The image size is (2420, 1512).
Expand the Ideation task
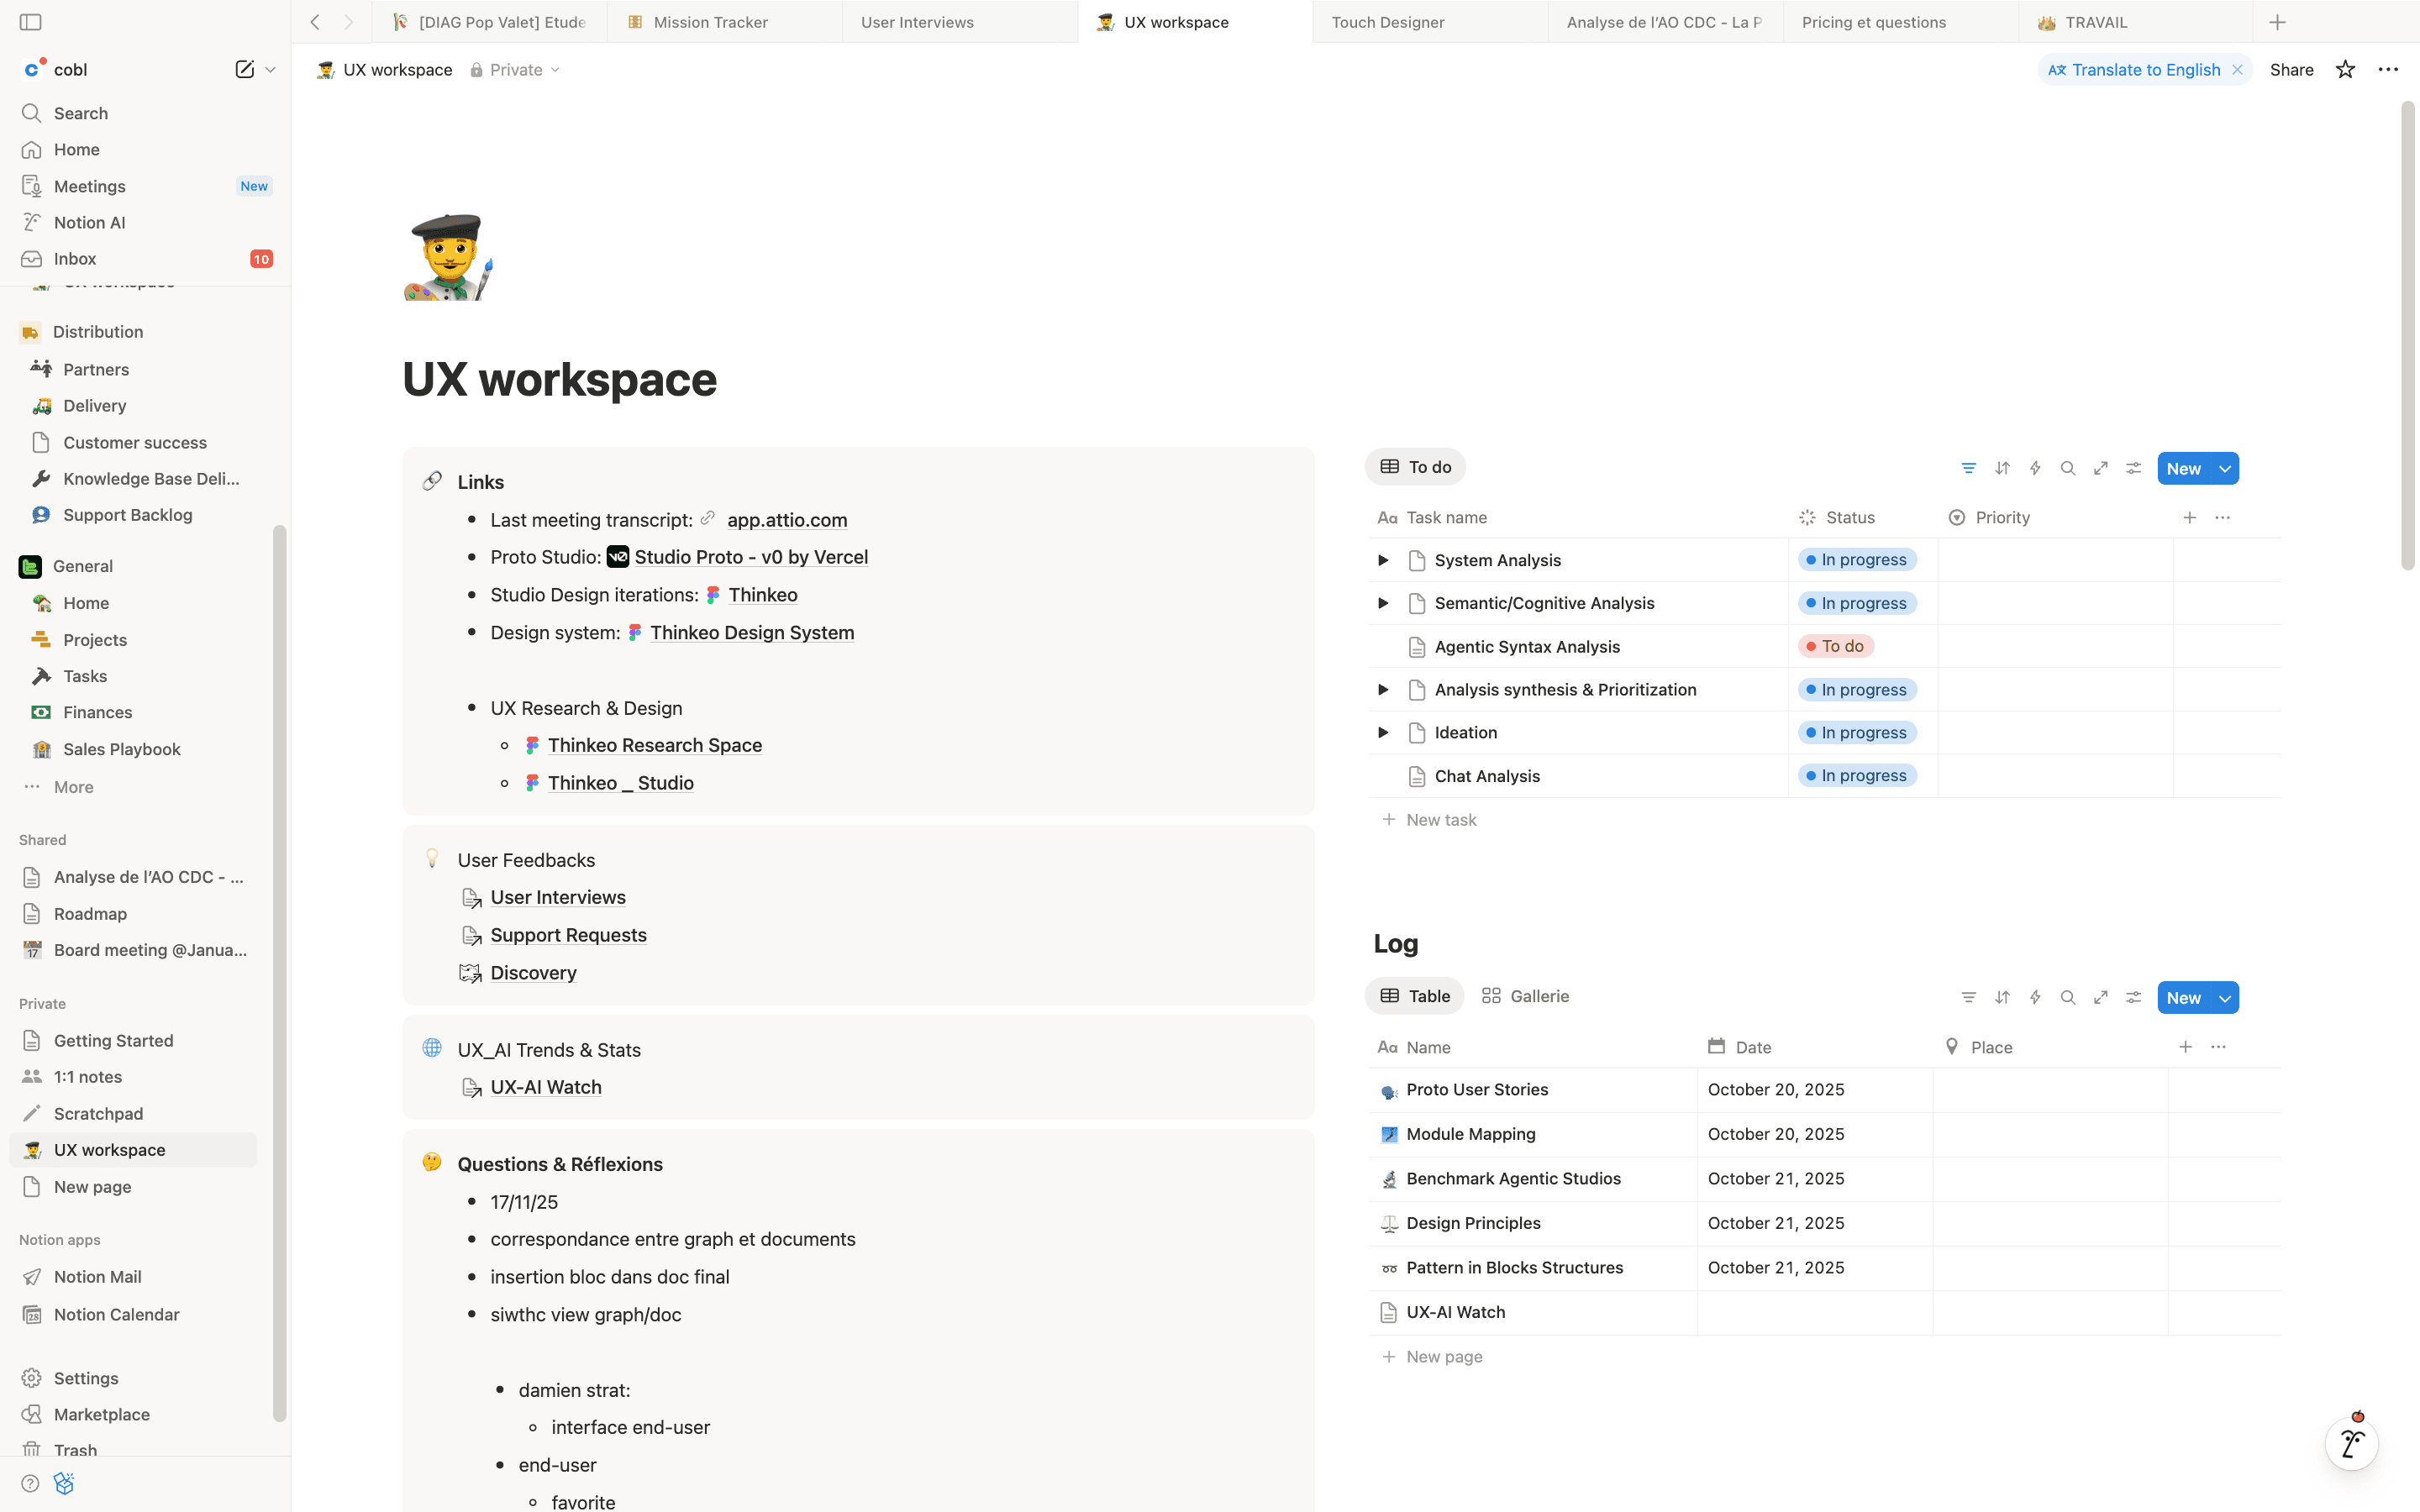click(1383, 732)
